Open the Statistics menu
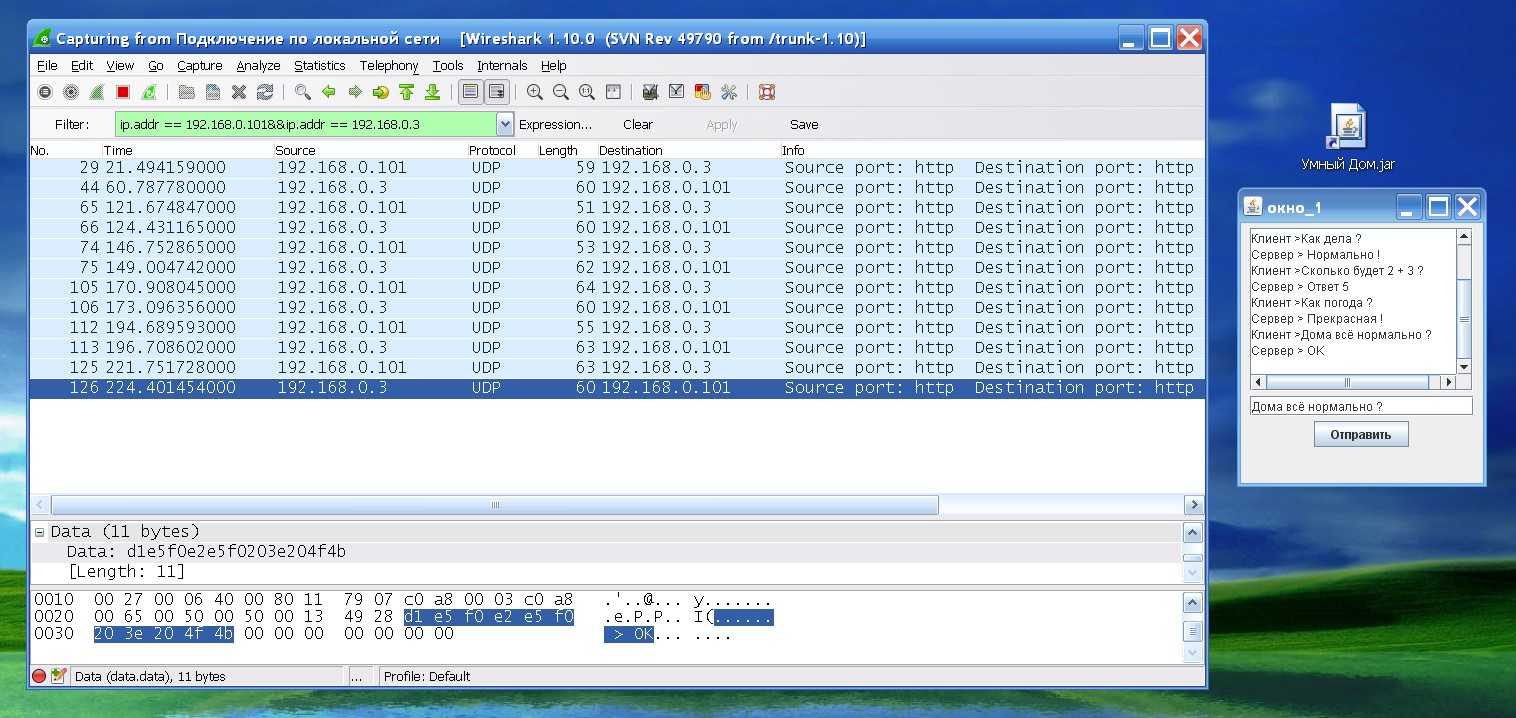 319,66
